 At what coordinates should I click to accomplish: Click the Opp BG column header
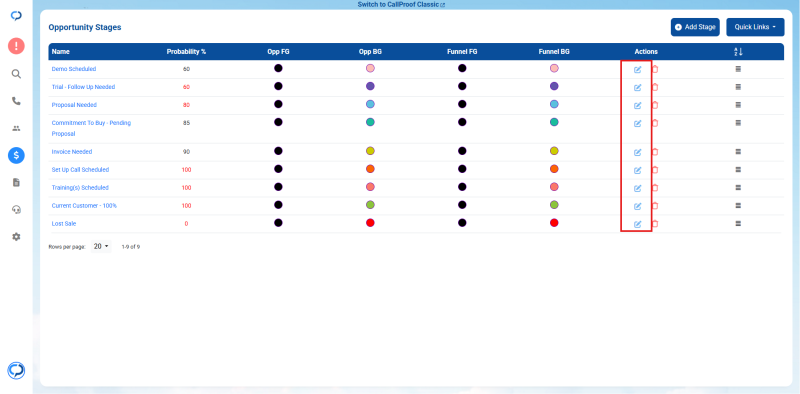pyautogui.click(x=370, y=52)
